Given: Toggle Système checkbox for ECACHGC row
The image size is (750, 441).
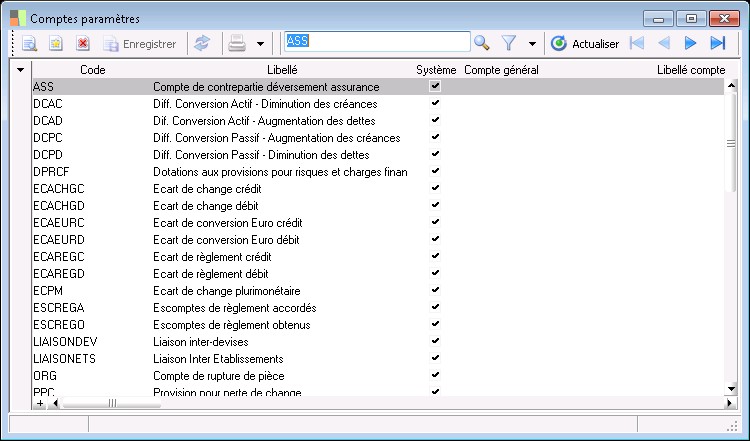Looking at the screenshot, I should tap(435, 188).
